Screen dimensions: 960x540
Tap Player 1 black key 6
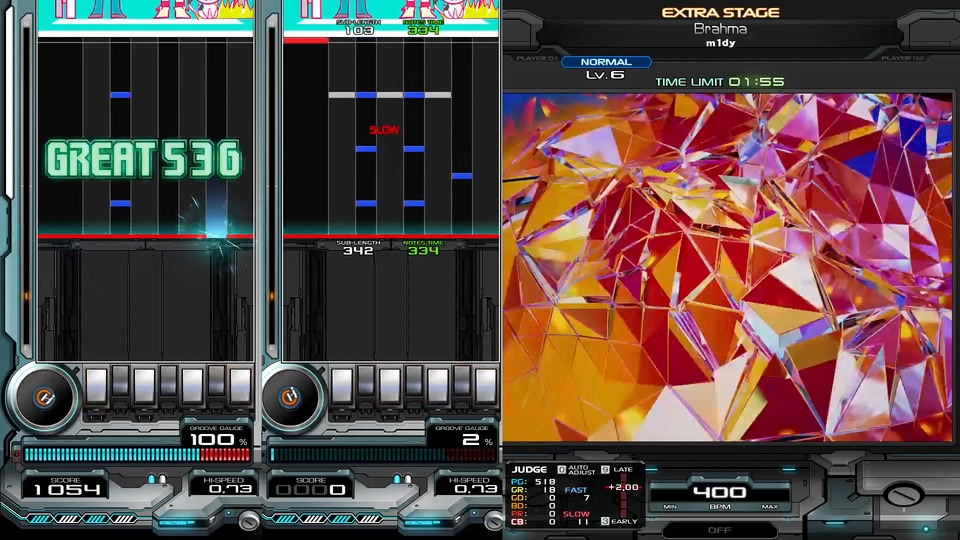pos(216,381)
